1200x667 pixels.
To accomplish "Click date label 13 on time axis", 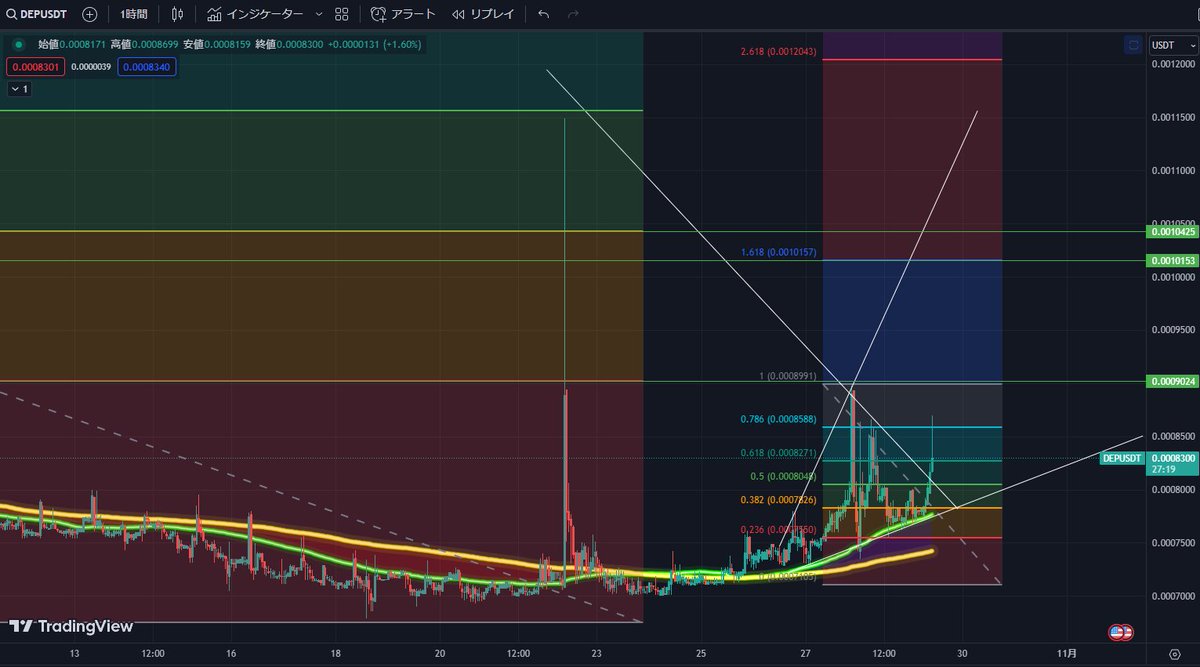I will coord(74,654).
